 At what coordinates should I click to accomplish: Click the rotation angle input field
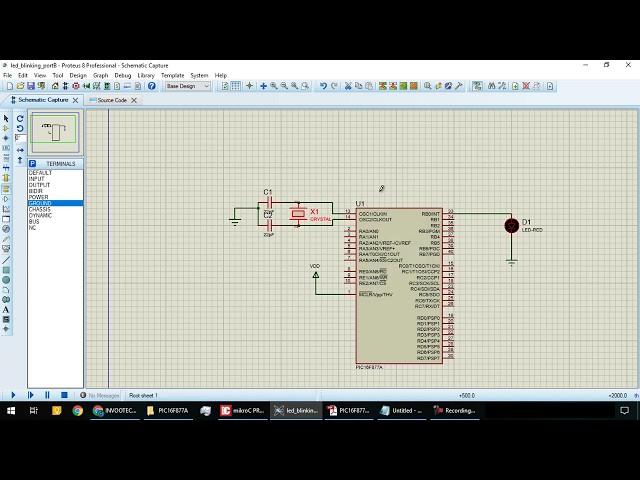tap(20, 138)
